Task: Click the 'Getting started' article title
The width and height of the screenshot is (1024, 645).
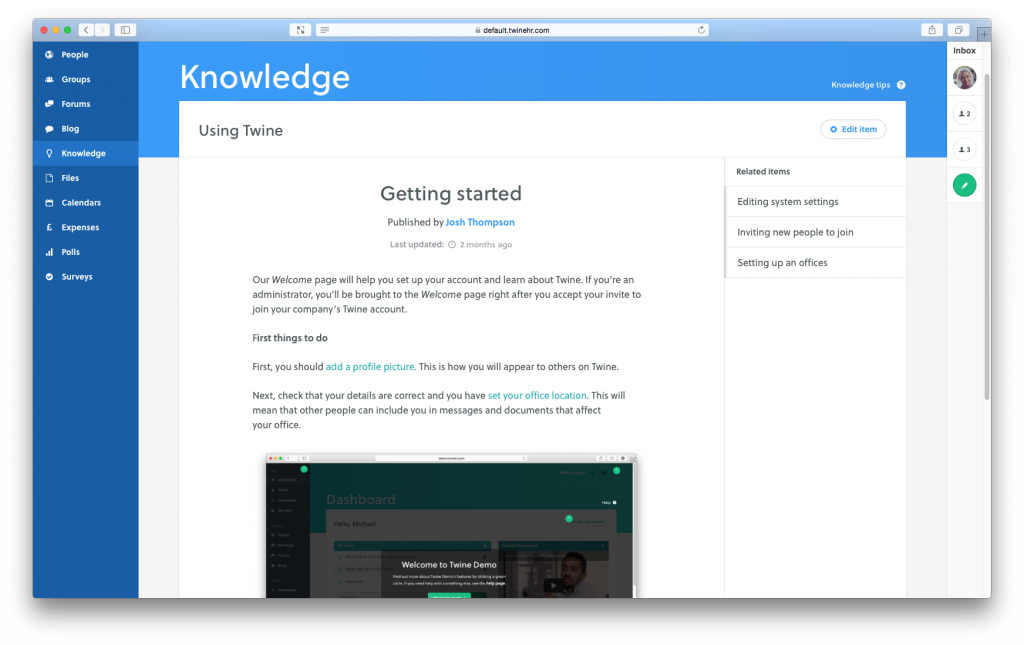Action: coord(451,194)
